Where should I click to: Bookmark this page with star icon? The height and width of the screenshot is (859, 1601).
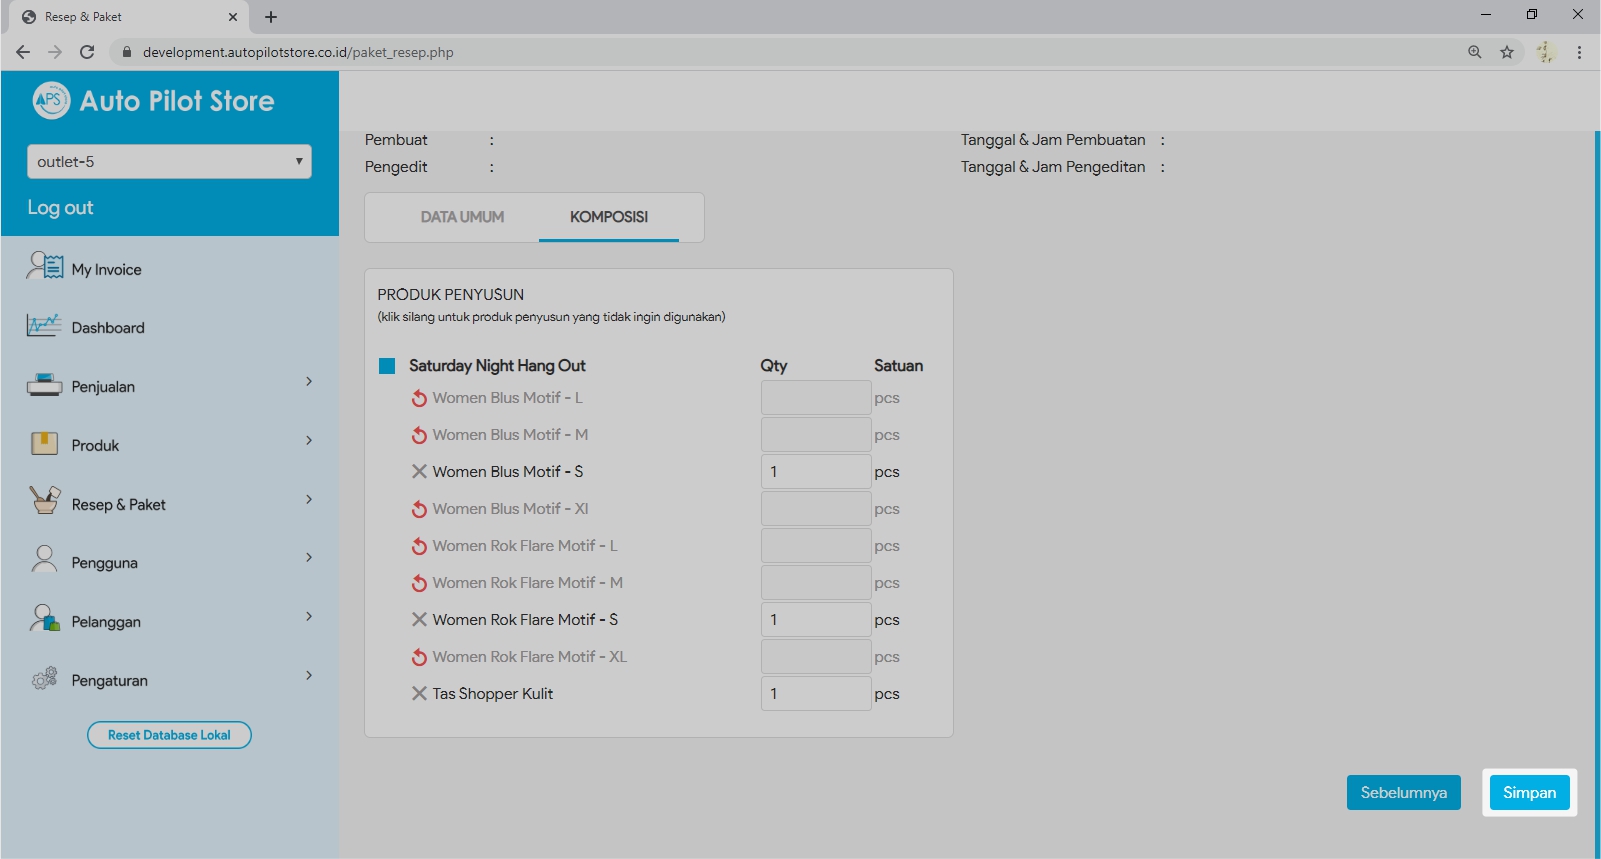[x=1506, y=52]
